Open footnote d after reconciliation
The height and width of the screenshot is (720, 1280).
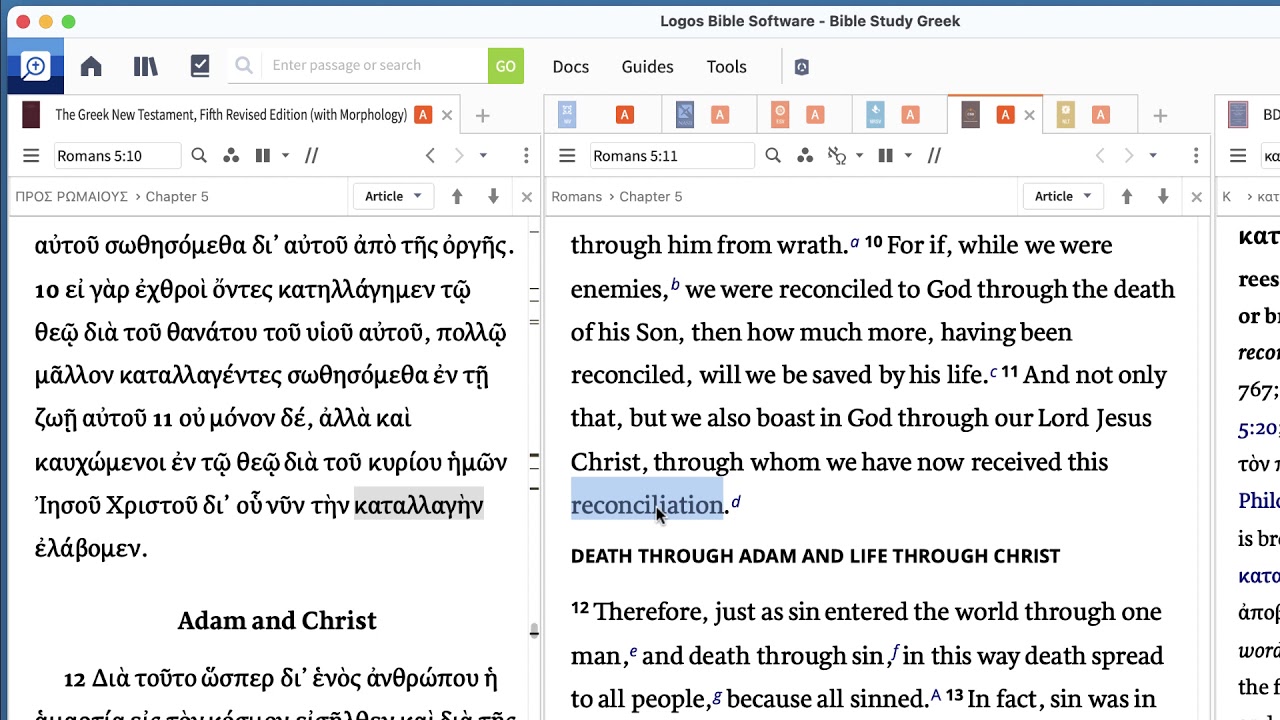coord(736,501)
